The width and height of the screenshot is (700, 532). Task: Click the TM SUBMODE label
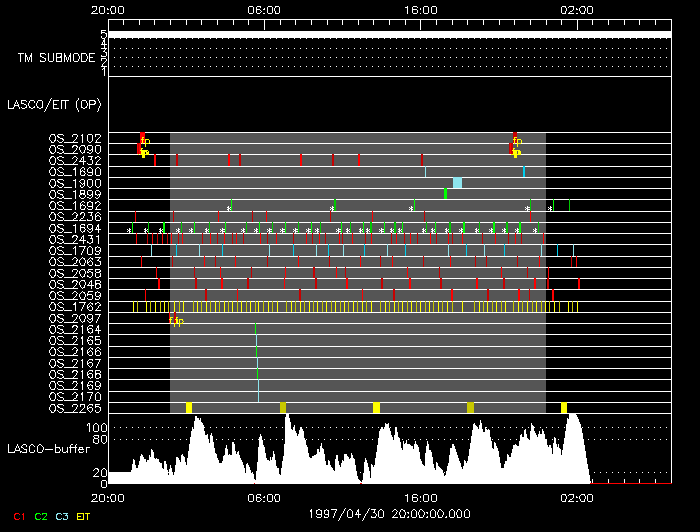[x=56, y=58]
